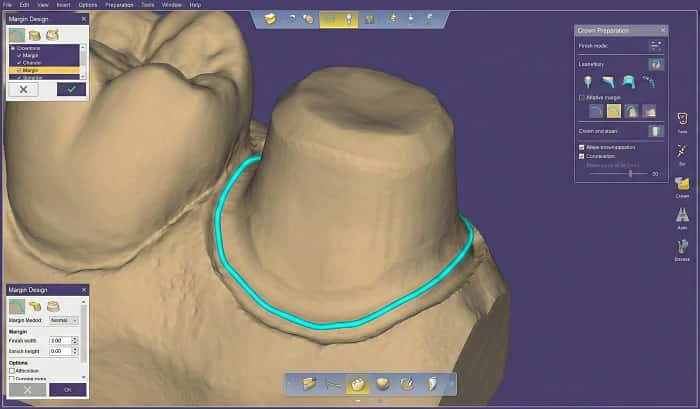Select the highlighted yellow margin shape icon
The width and height of the screenshot is (700, 409).
(611, 112)
